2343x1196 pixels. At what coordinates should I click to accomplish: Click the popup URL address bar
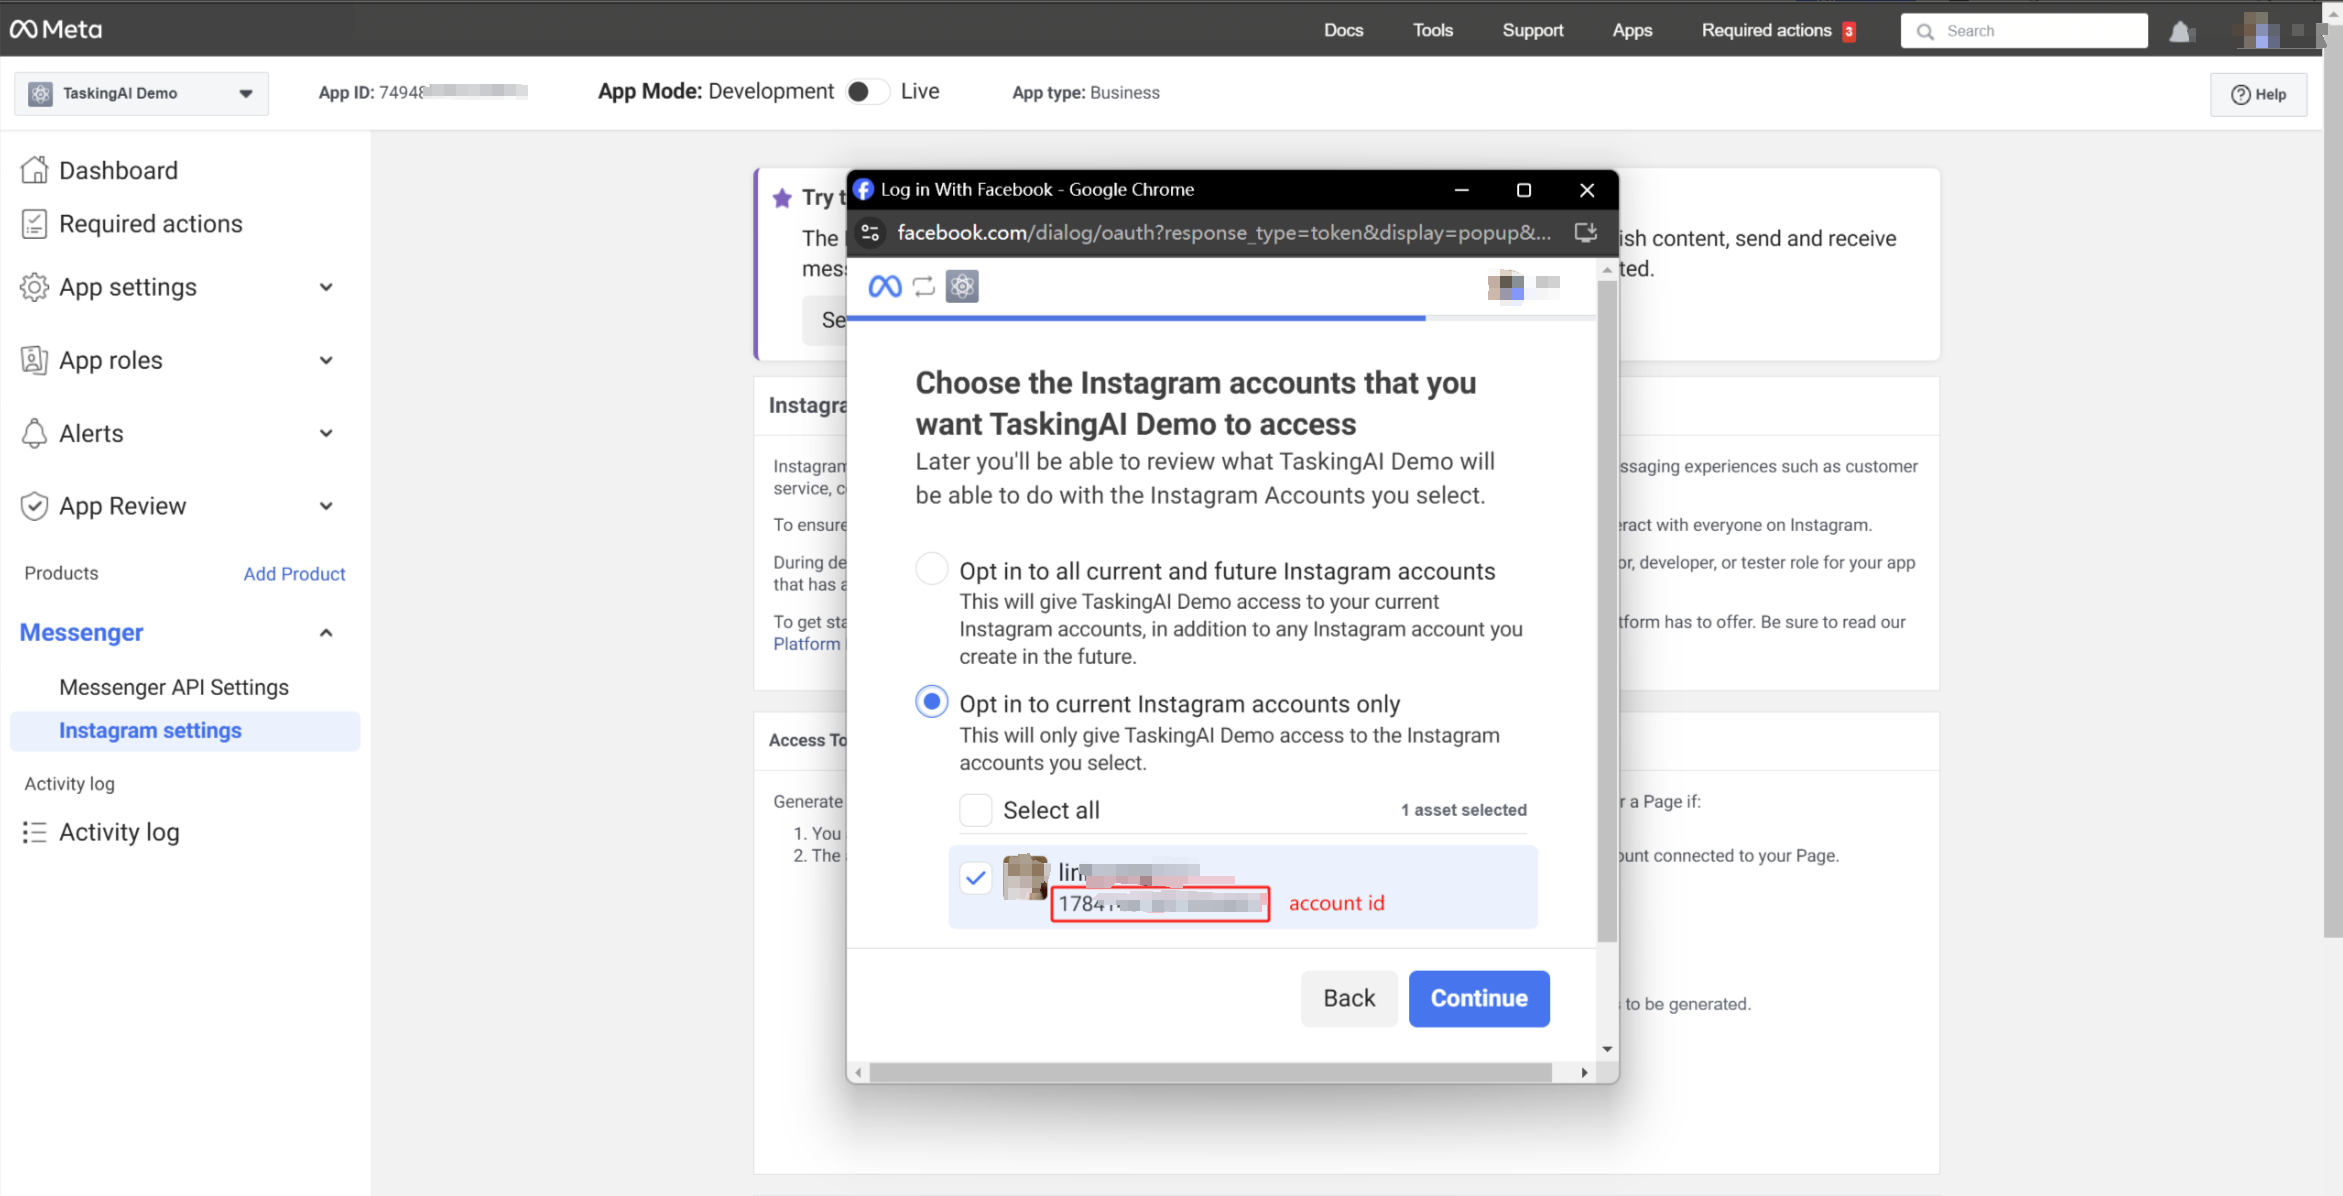[x=1224, y=232]
